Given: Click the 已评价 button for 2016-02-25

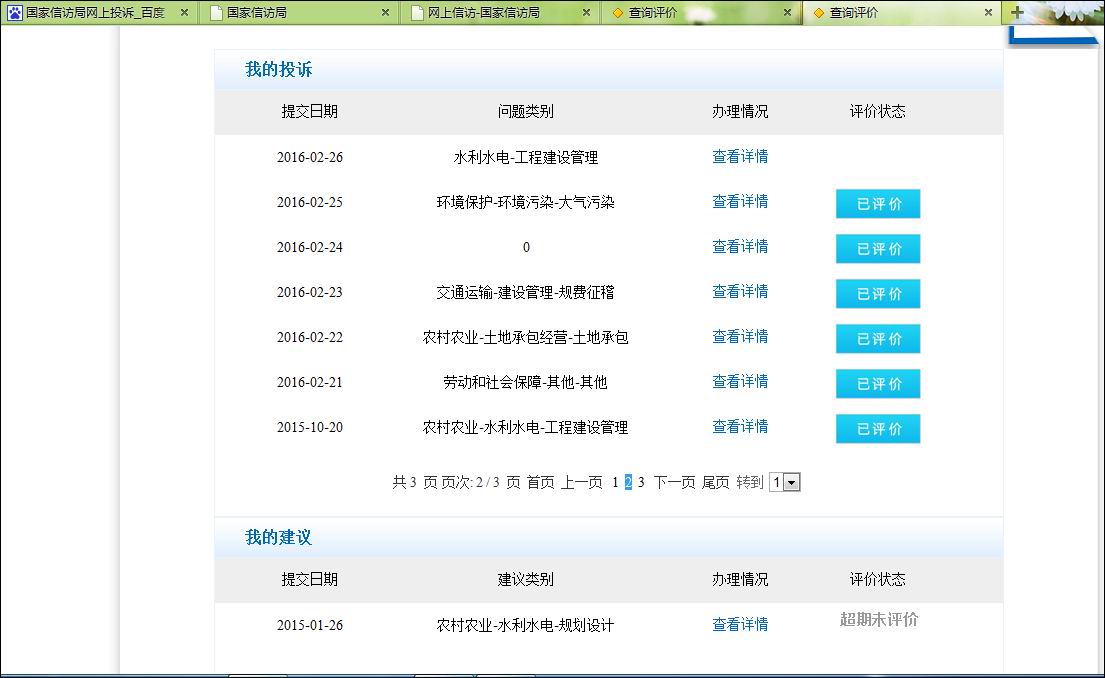Looking at the screenshot, I should [x=877, y=203].
